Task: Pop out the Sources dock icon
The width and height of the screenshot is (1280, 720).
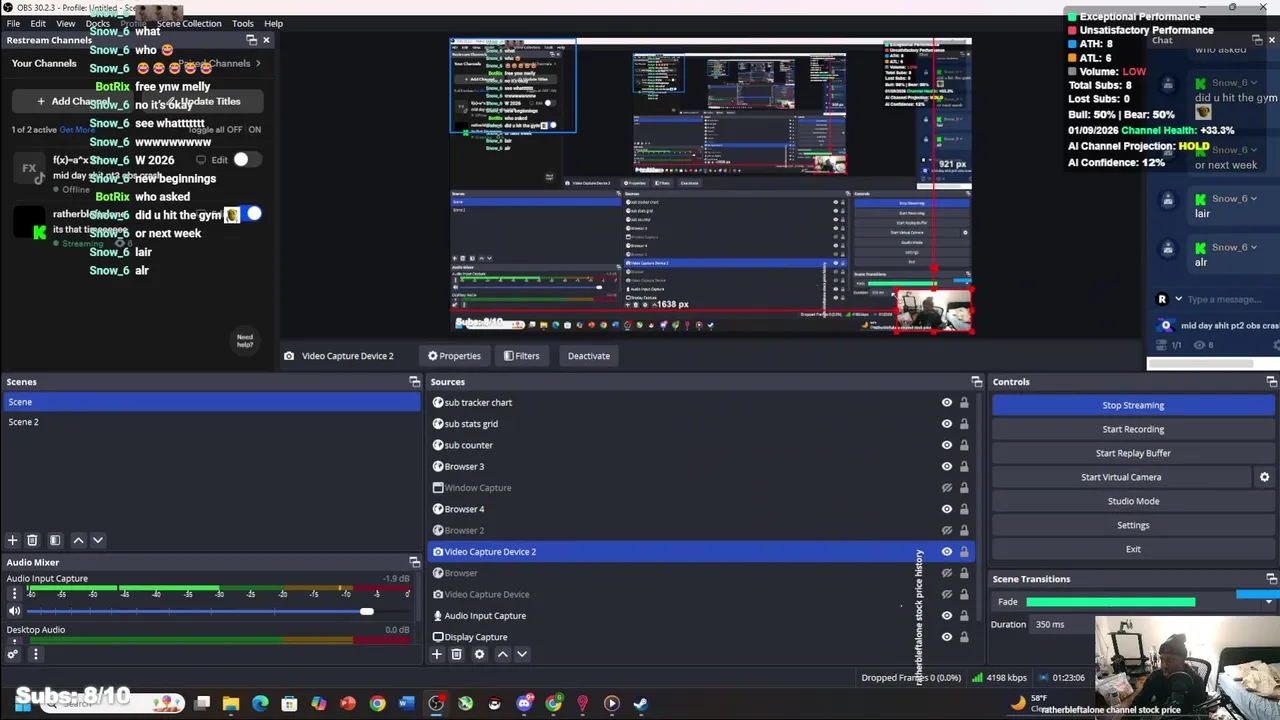Action: [977, 382]
